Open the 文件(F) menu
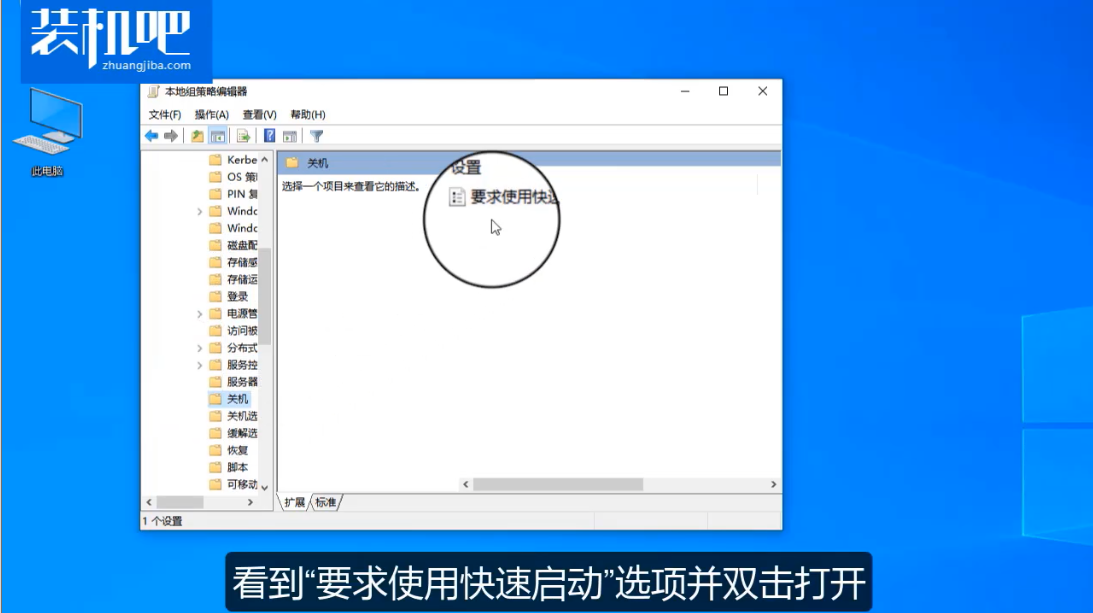The height and width of the screenshot is (613, 1093). (165, 115)
